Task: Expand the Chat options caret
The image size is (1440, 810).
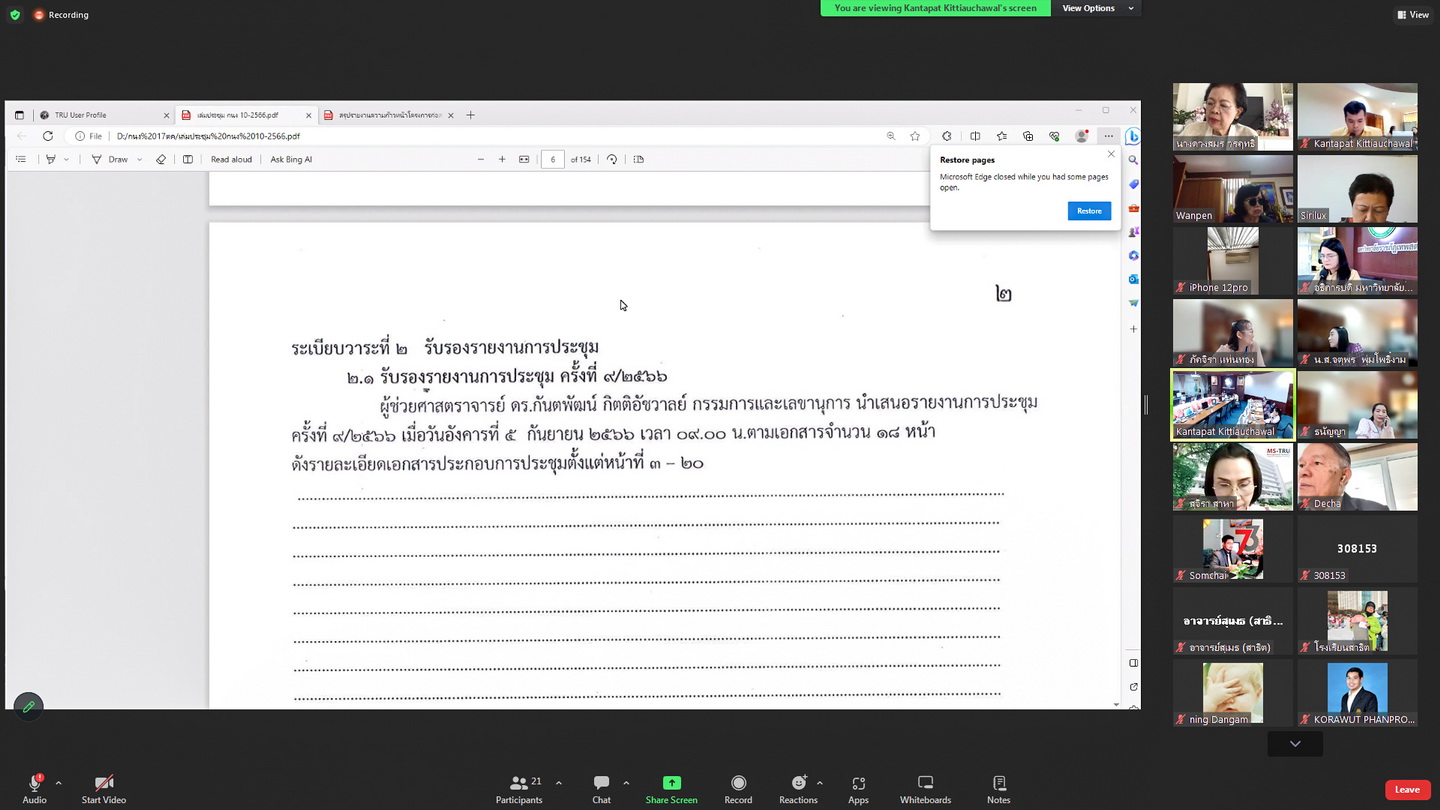Action: pos(626,783)
